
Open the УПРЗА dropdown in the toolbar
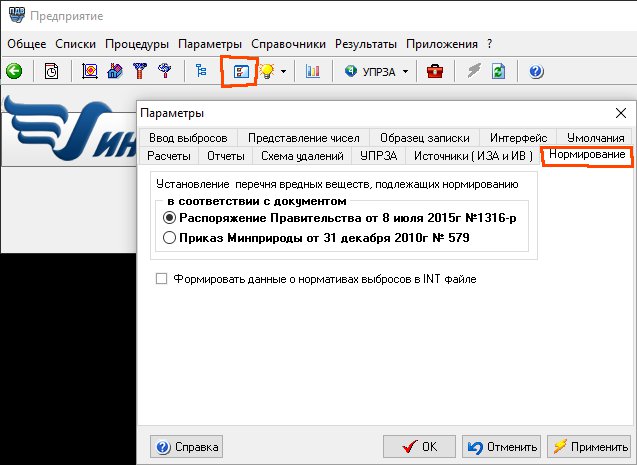404,72
